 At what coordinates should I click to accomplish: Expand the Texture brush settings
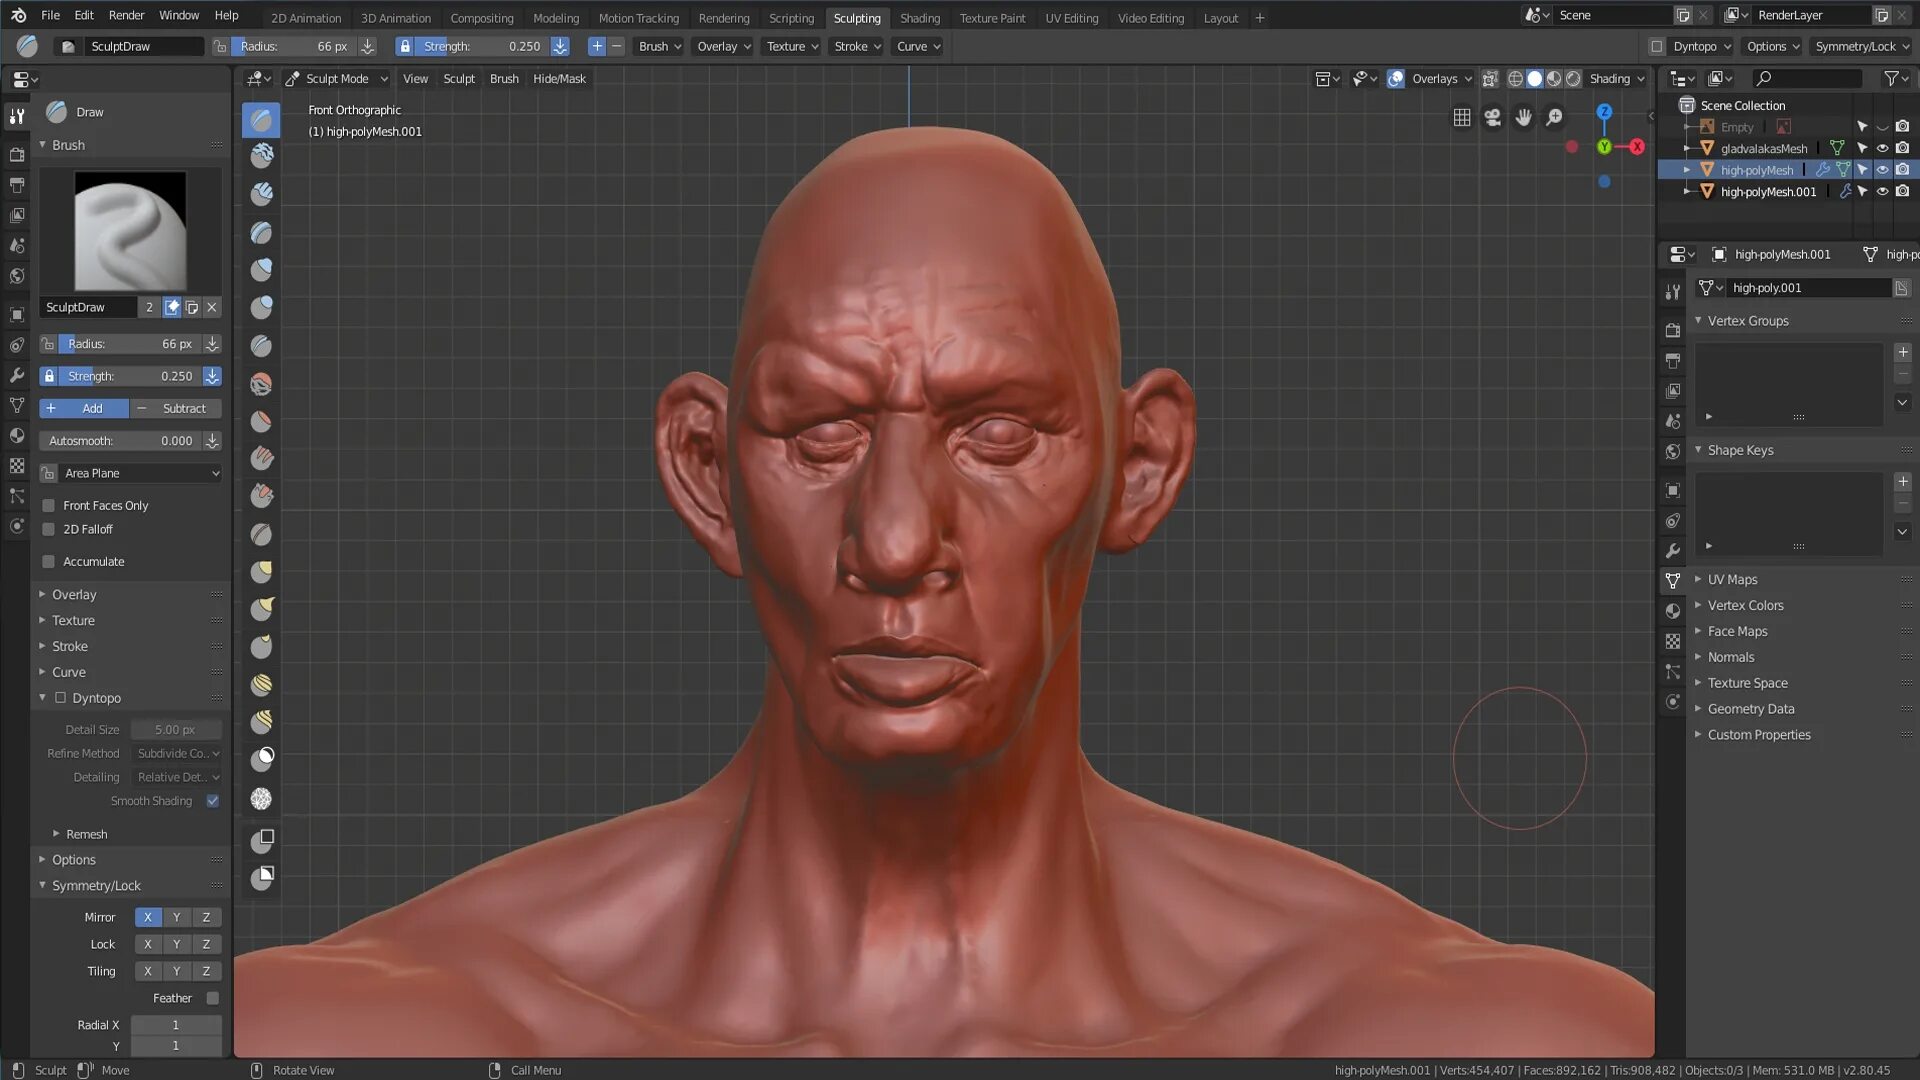point(73,620)
